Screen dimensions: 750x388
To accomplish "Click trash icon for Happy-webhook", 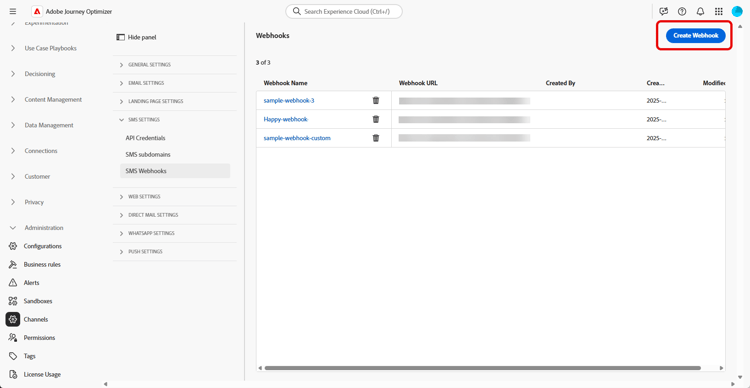I will tap(376, 119).
